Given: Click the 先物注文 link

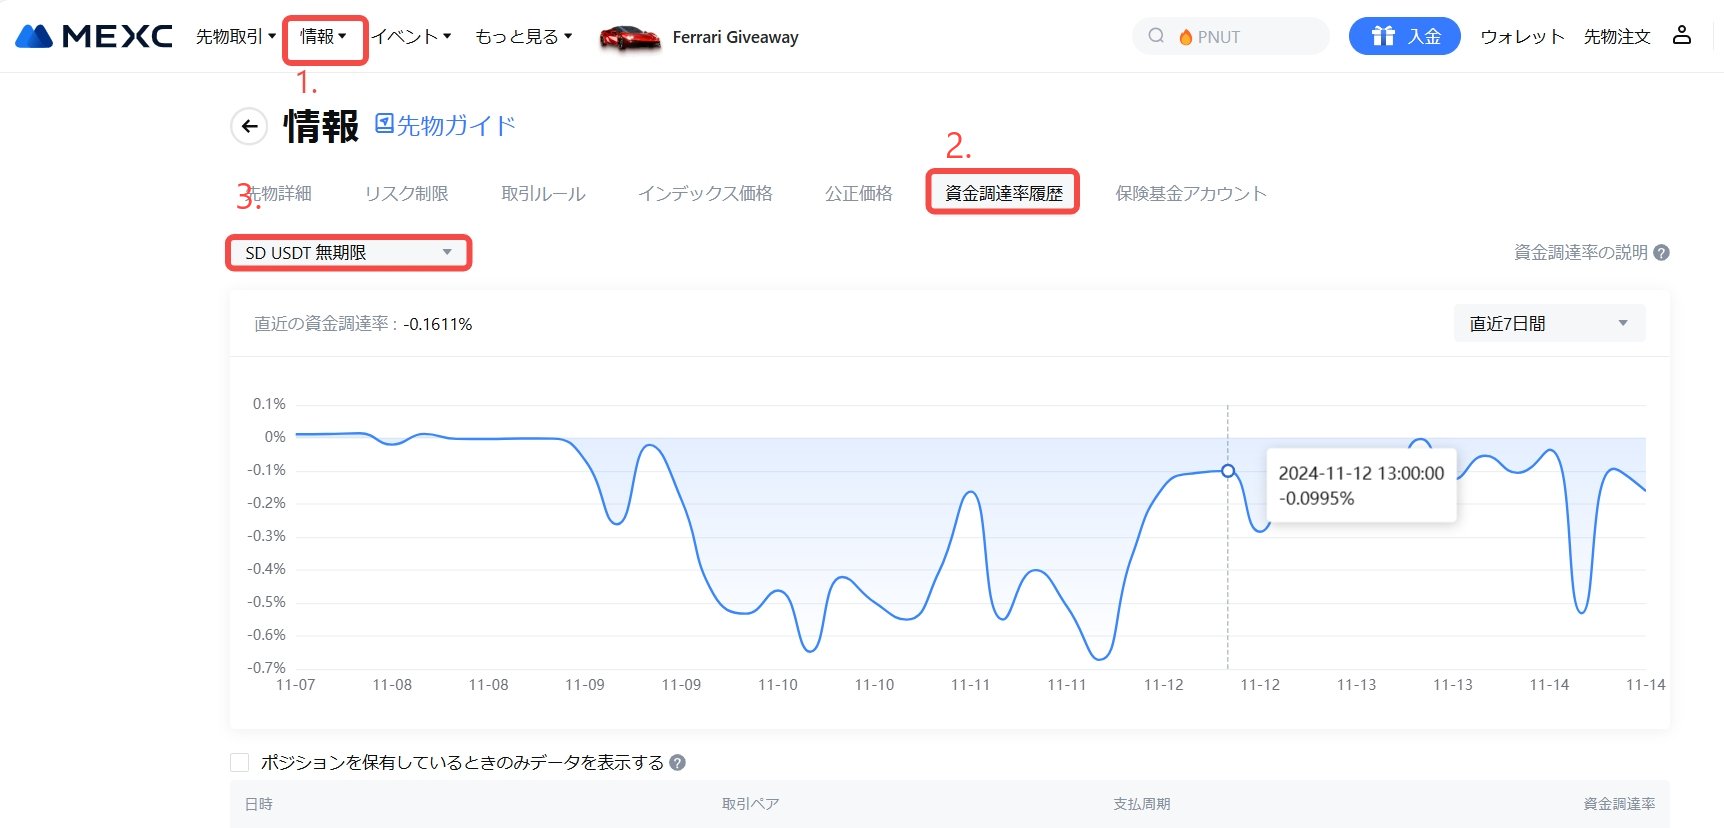Looking at the screenshot, I should [1616, 37].
